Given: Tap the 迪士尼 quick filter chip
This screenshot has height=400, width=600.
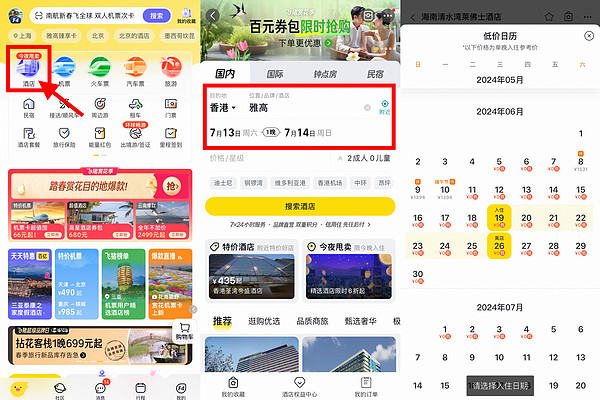Looking at the screenshot, I should [x=223, y=183].
